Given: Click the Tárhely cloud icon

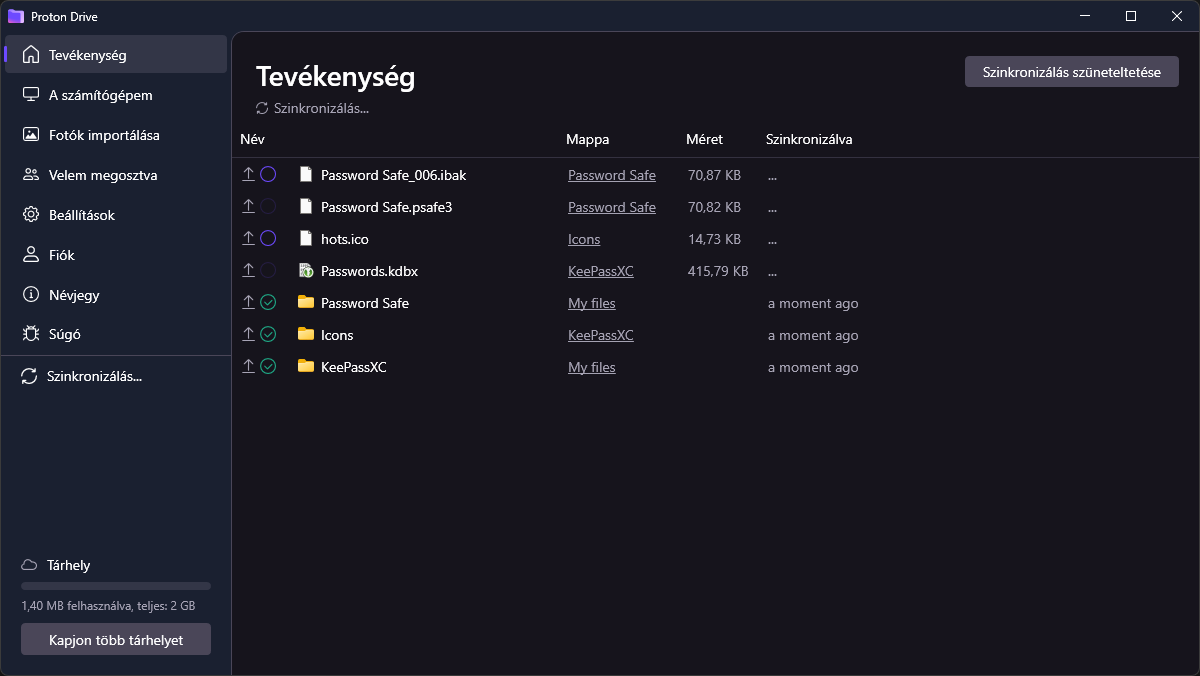Looking at the screenshot, I should click(x=29, y=565).
